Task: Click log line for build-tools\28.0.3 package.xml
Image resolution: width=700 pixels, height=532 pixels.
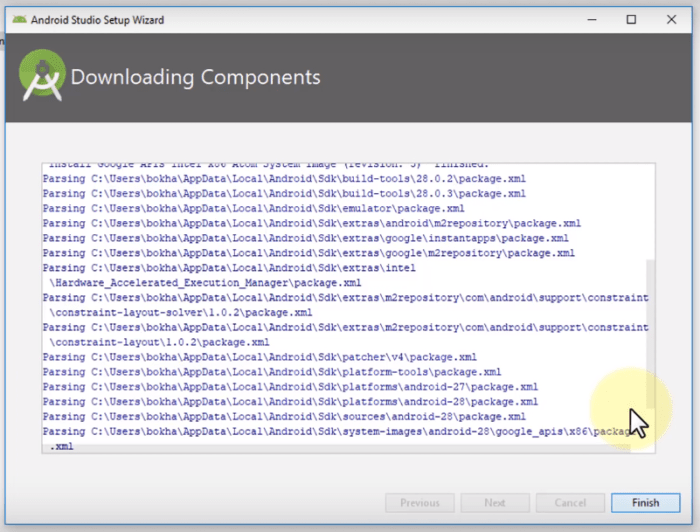Action: tap(284, 194)
